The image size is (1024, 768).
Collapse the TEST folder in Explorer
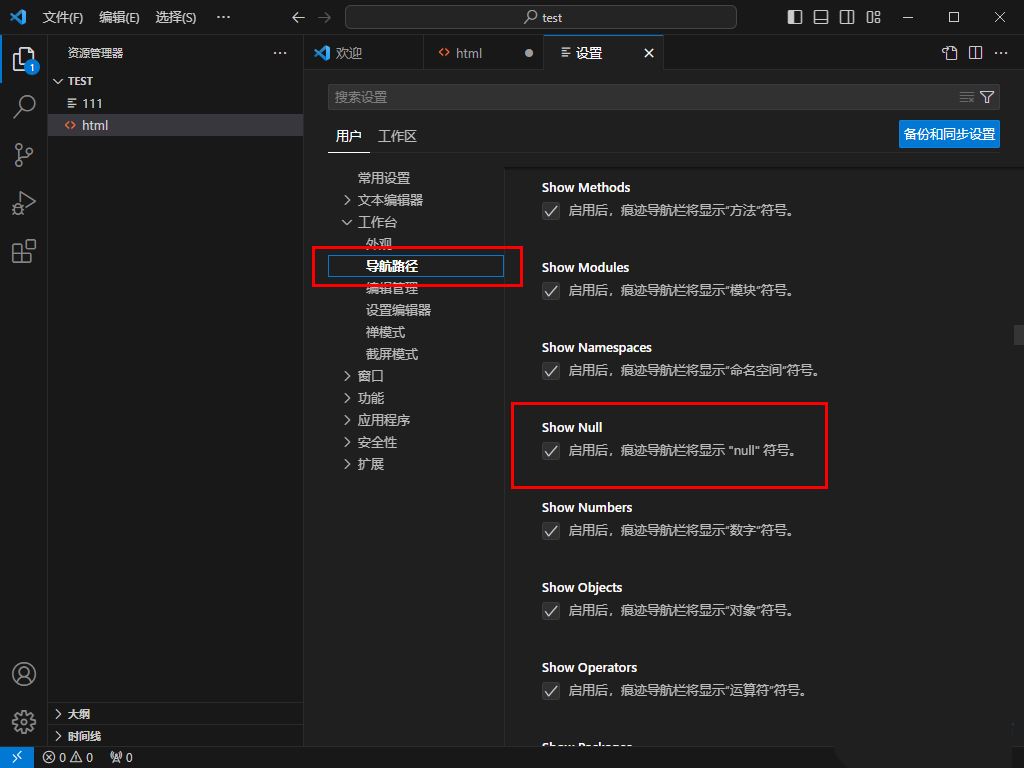click(58, 81)
